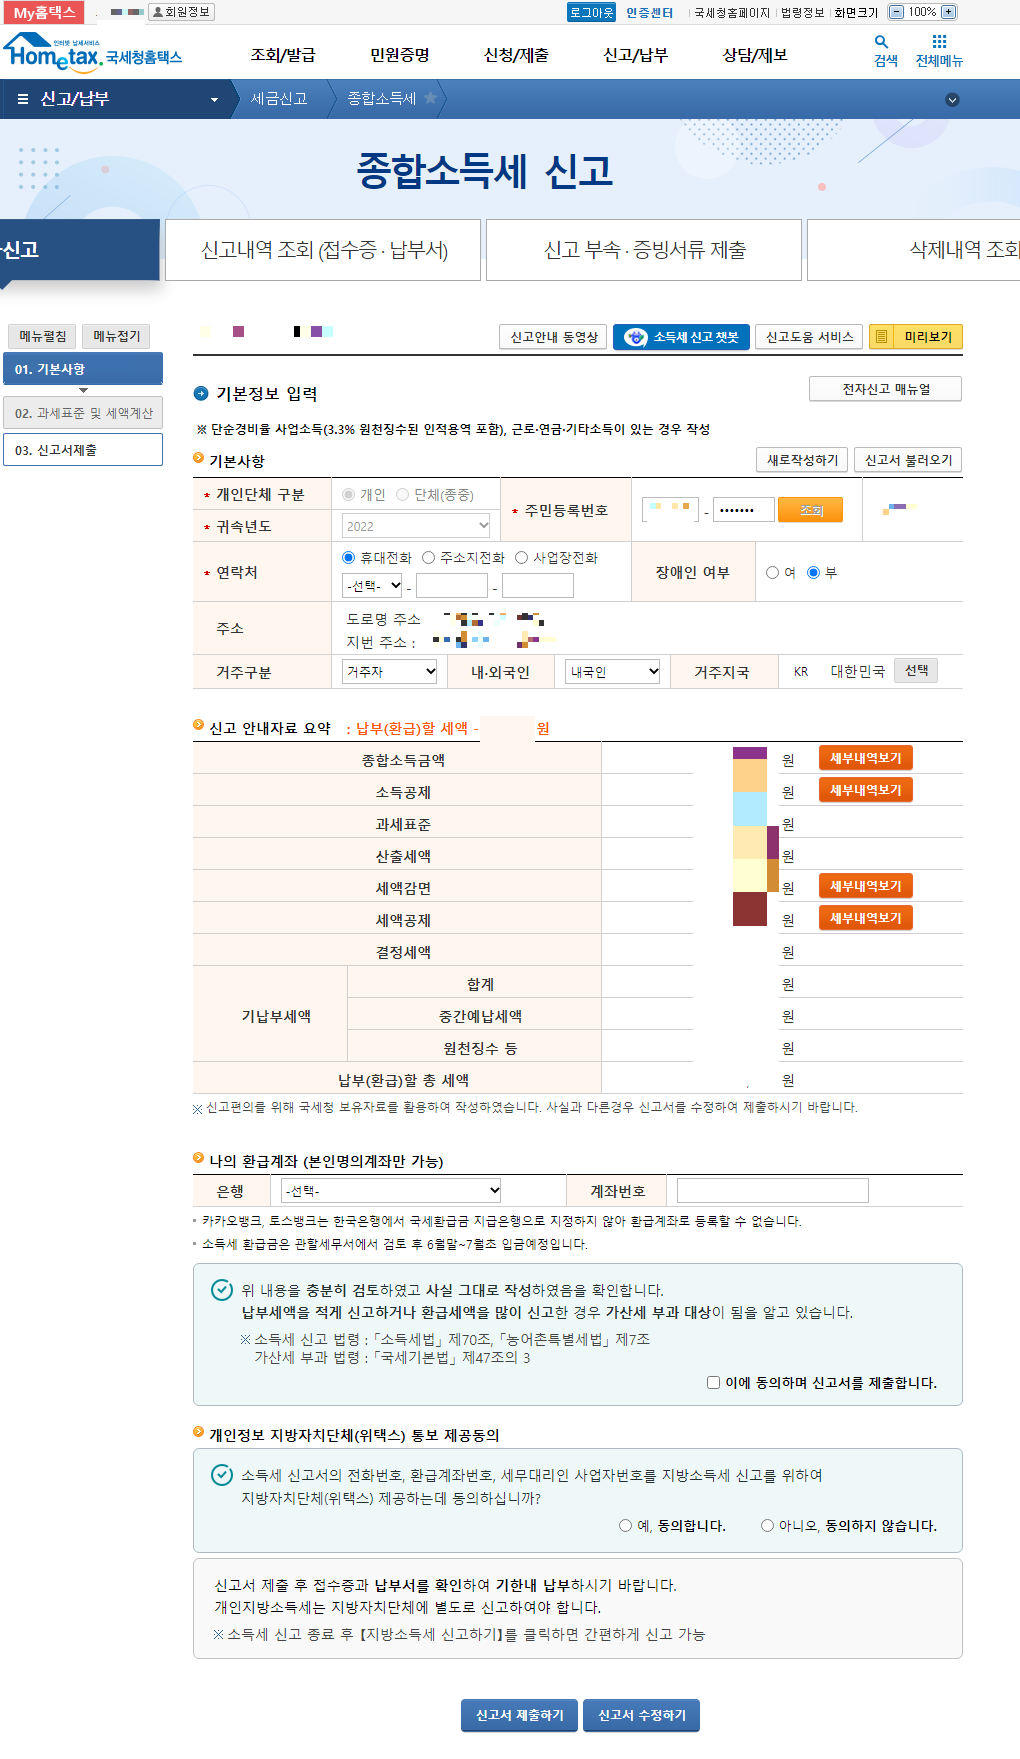Open the 내·외국인 내국인 dropdown
The width and height of the screenshot is (1020, 1759).
click(613, 672)
